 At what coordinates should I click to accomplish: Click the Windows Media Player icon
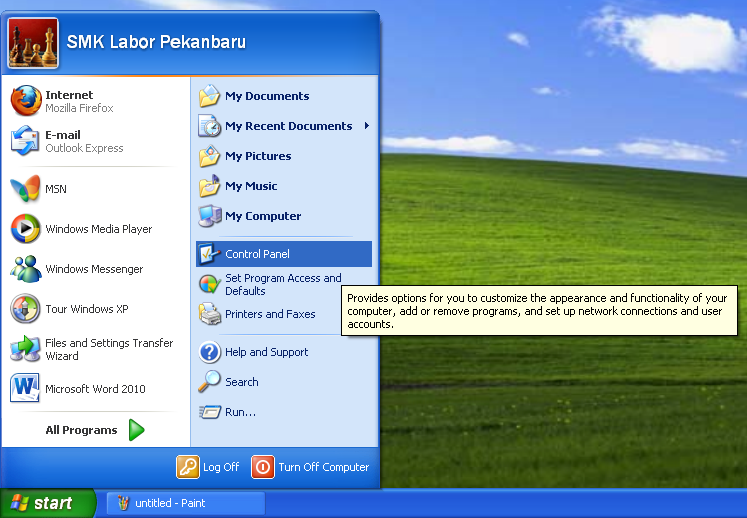click(x=25, y=229)
